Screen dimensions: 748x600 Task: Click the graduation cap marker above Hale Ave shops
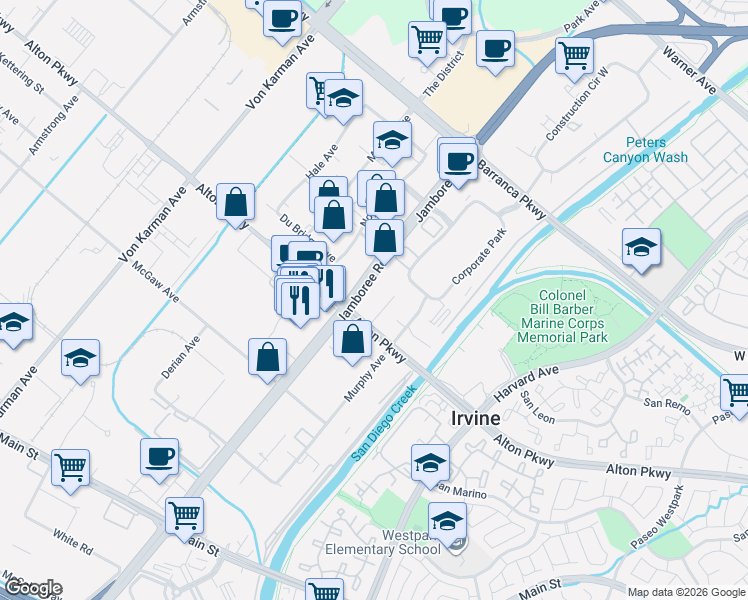(x=392, y=140)
